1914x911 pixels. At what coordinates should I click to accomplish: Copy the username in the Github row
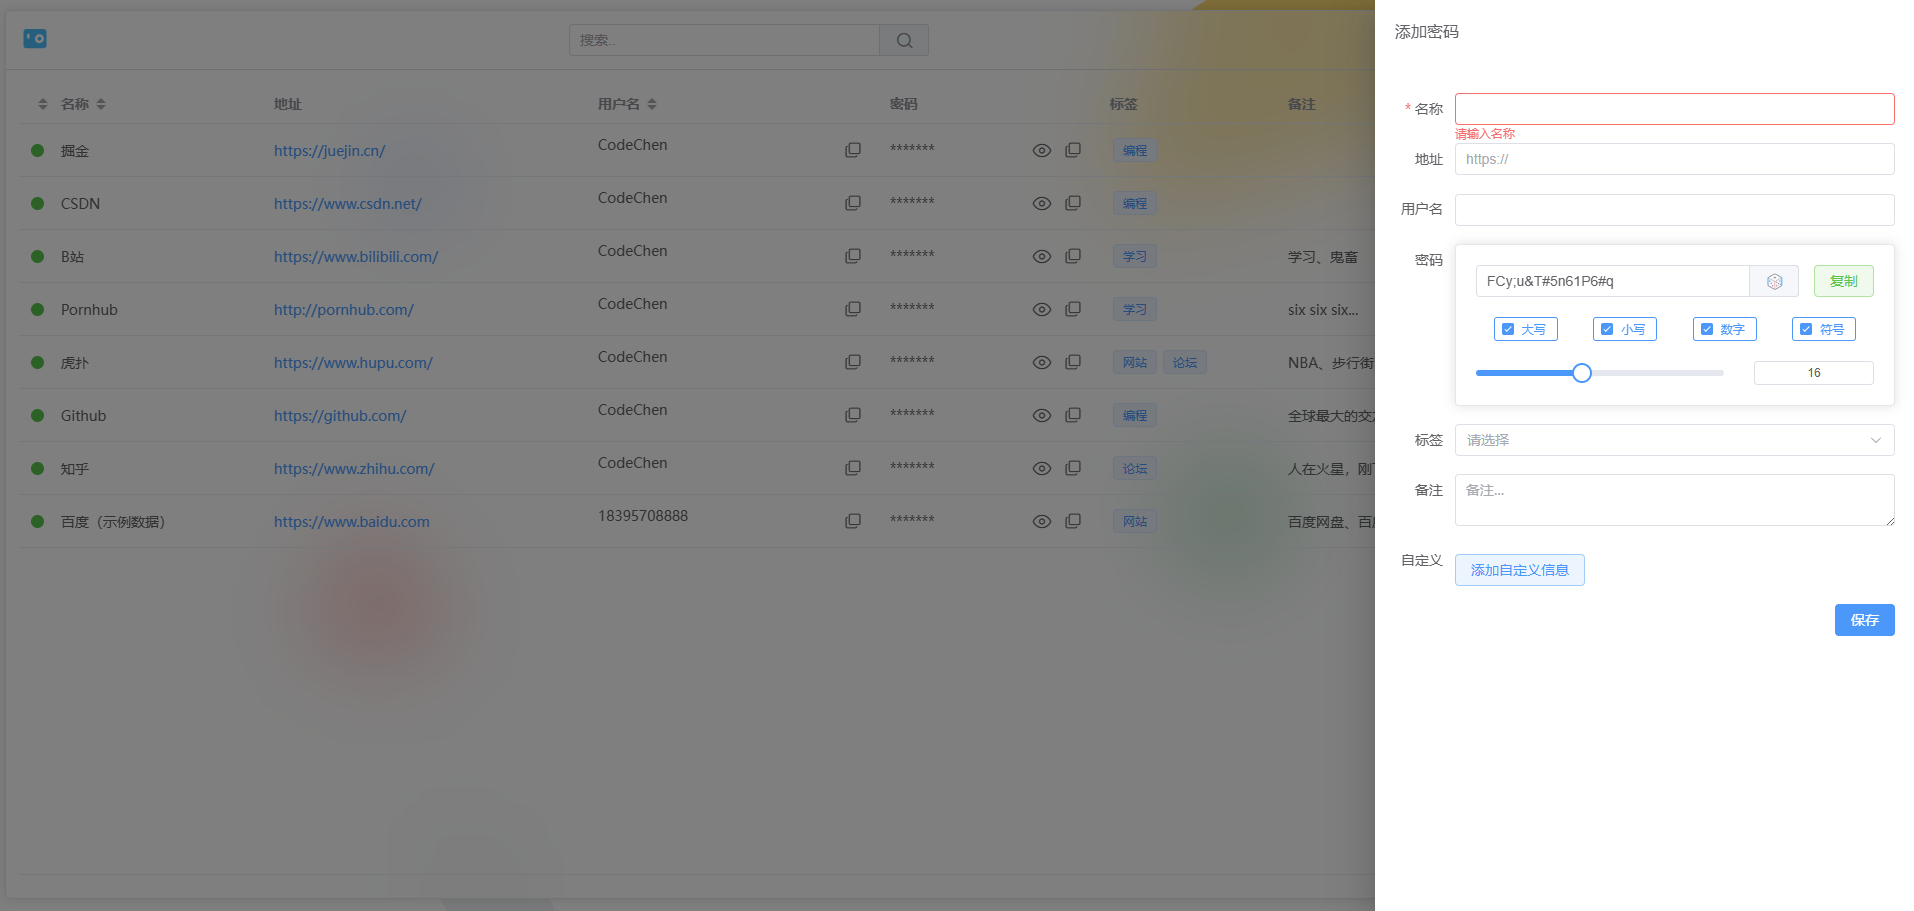point(852,415)
